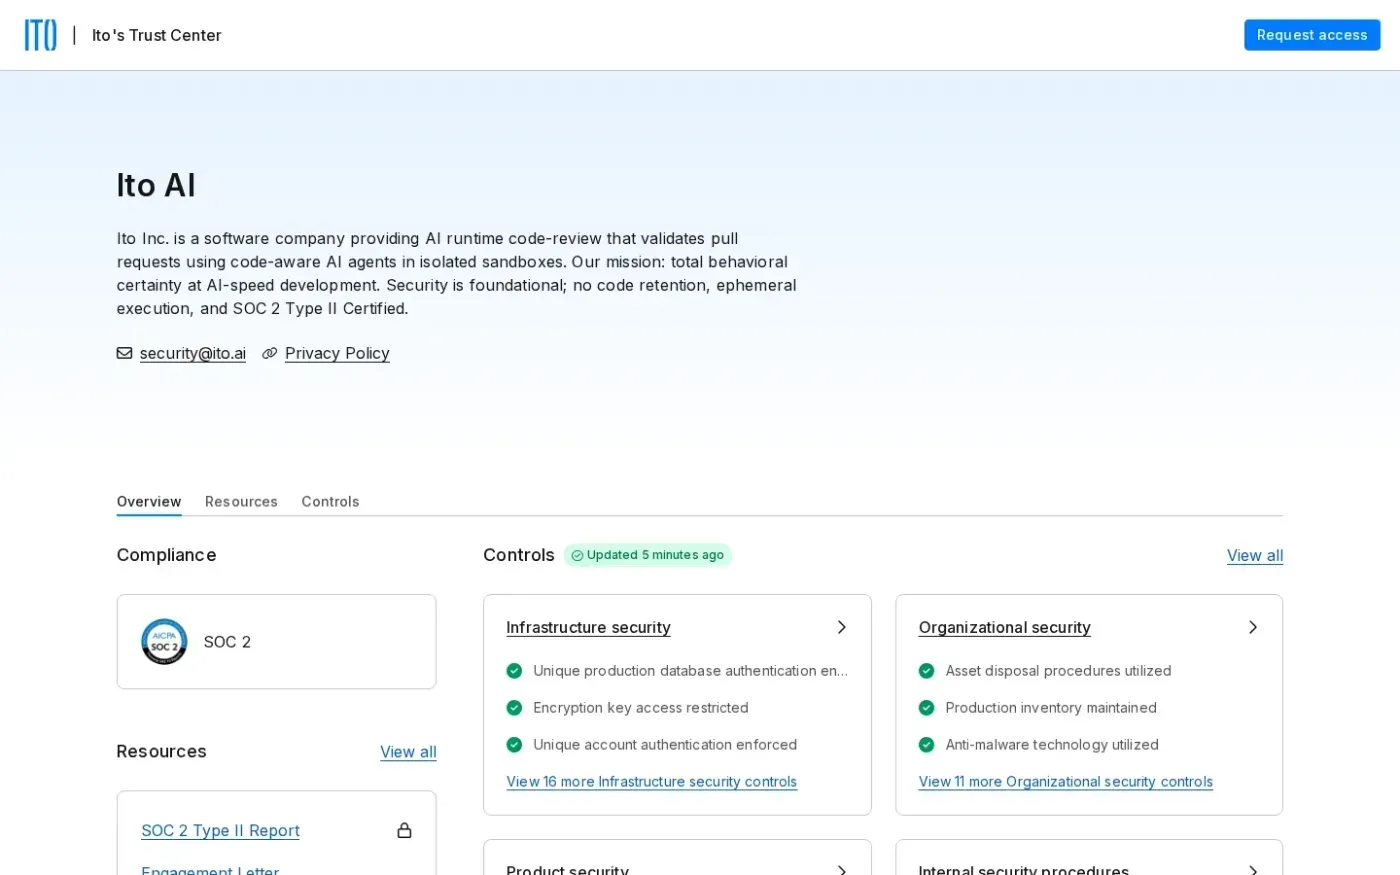Expand Organizational security with chevron arrow
This screenshot has width=1400, height=875.
1252,627
